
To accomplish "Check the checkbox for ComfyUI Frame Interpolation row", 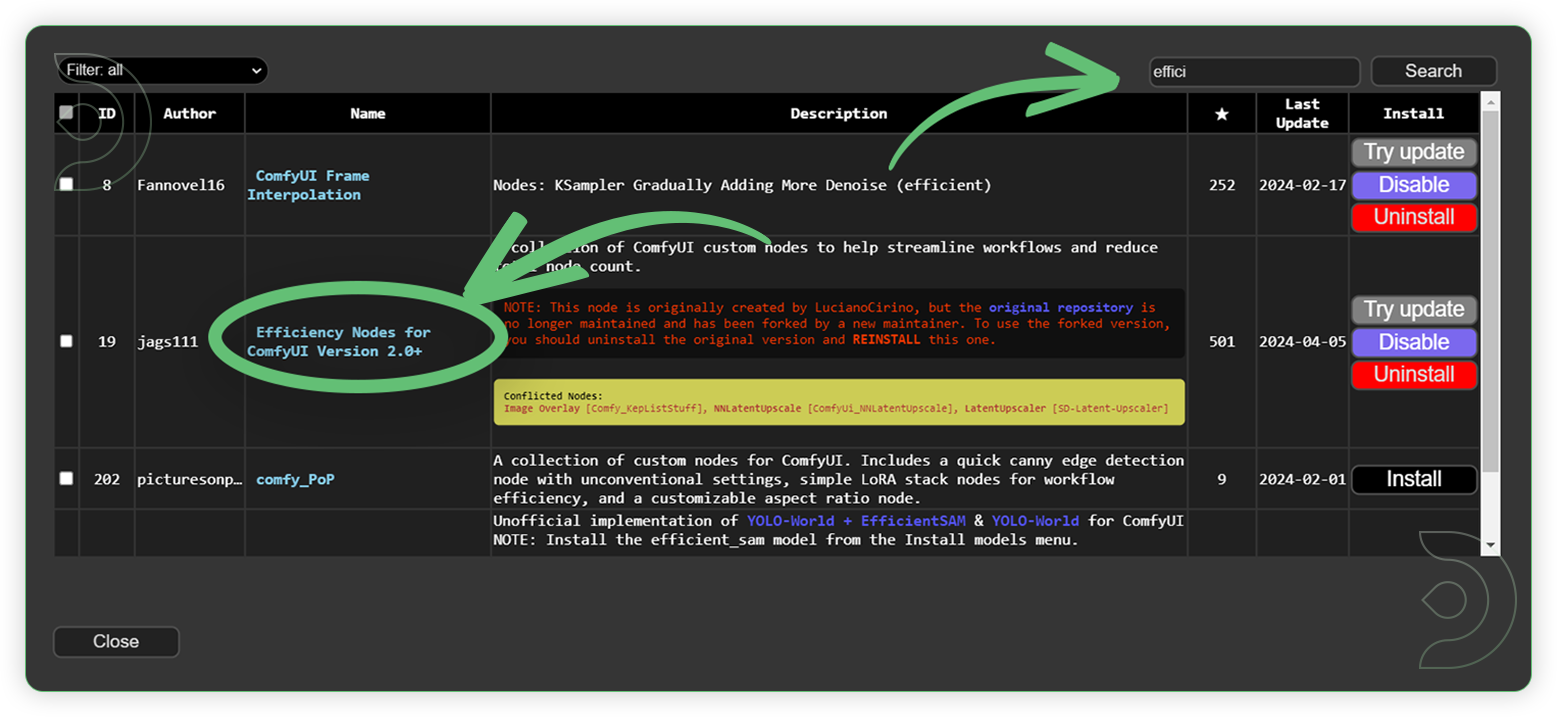I will tap(66, 184).
